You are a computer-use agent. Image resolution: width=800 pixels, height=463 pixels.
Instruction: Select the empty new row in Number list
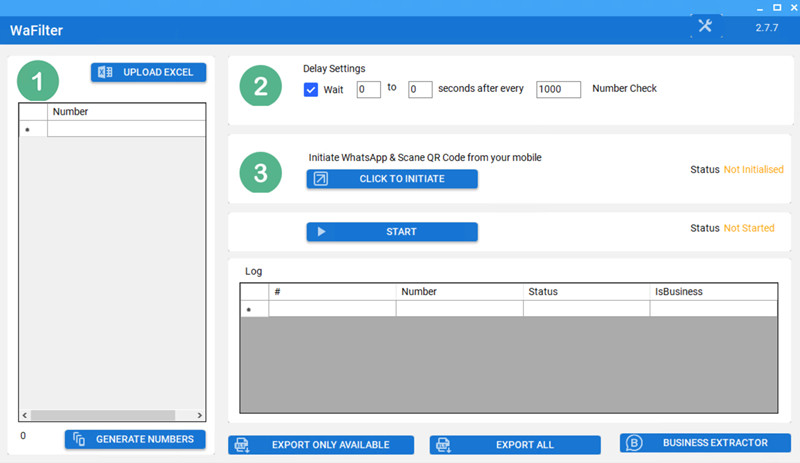point(127,129)
